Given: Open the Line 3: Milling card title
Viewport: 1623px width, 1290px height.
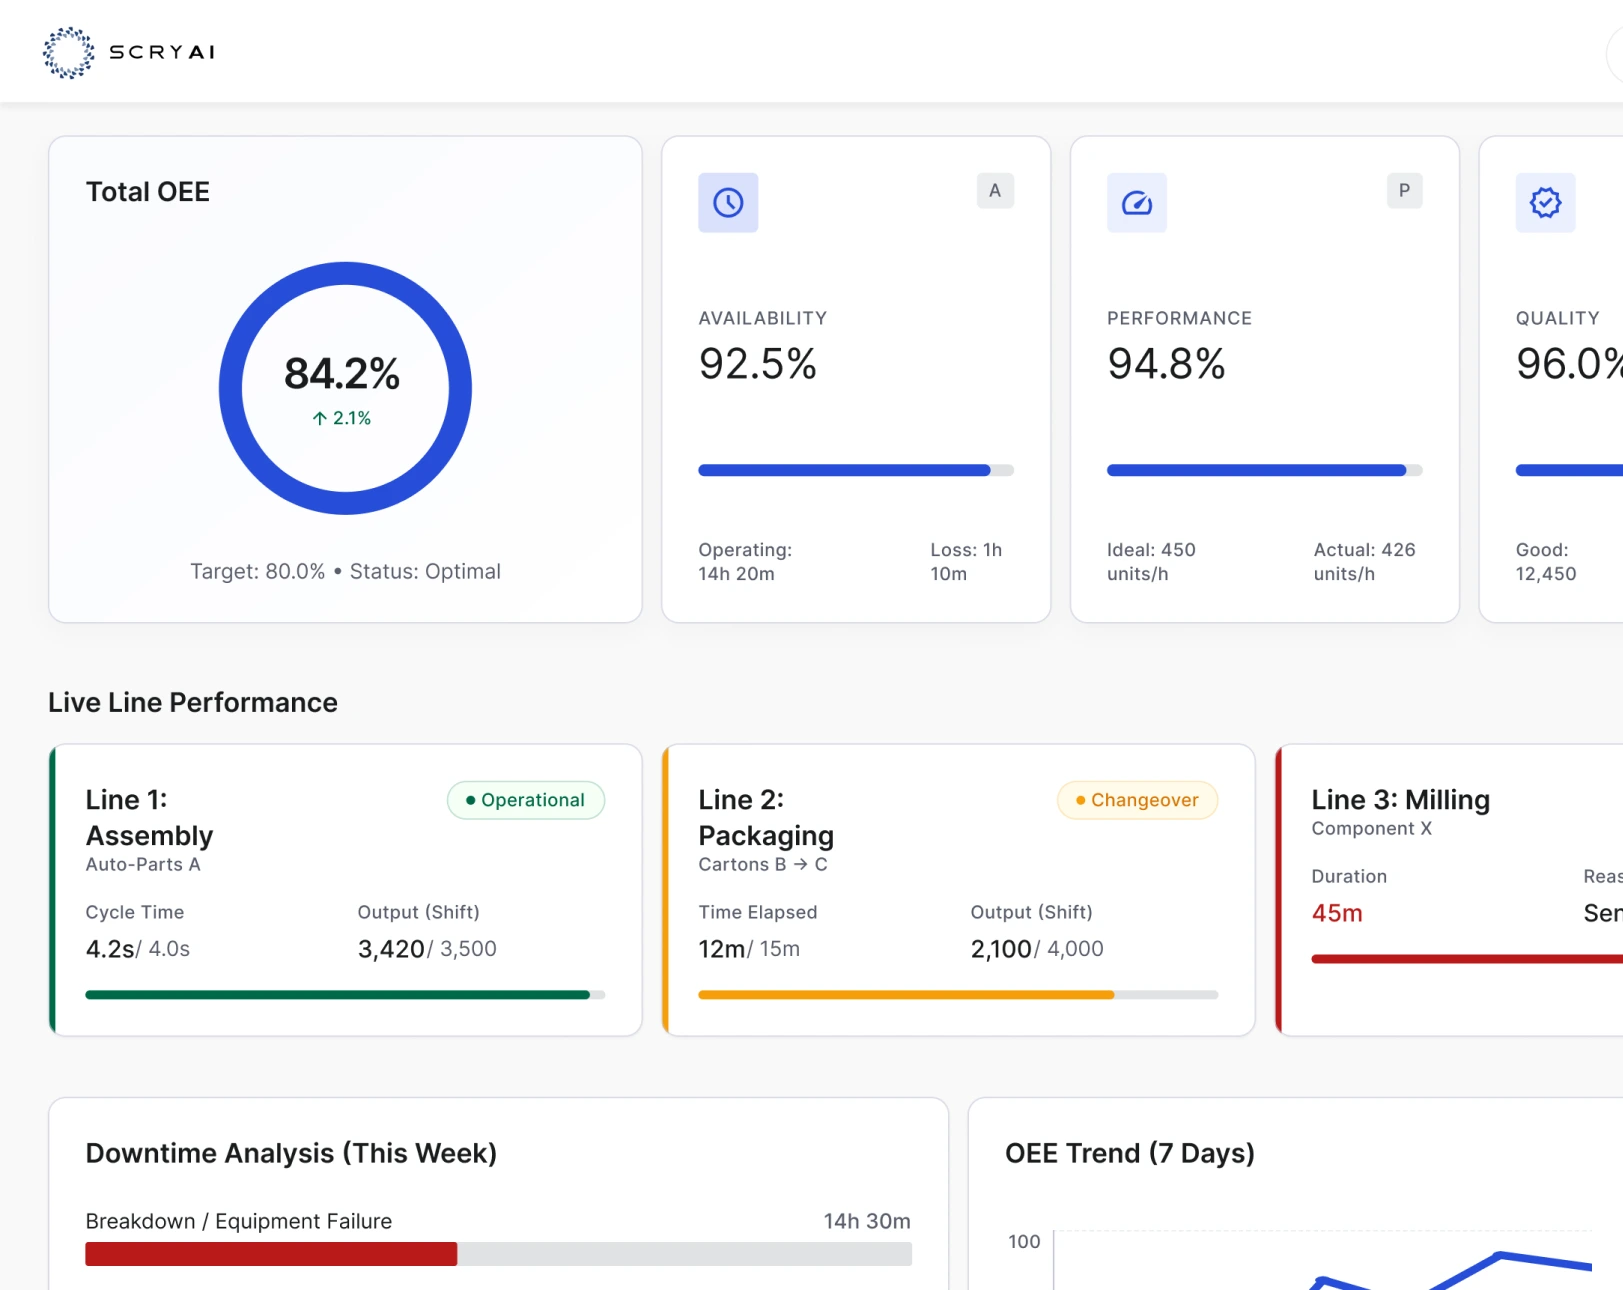Looking at the screenshot, I should click(1400, 800).
